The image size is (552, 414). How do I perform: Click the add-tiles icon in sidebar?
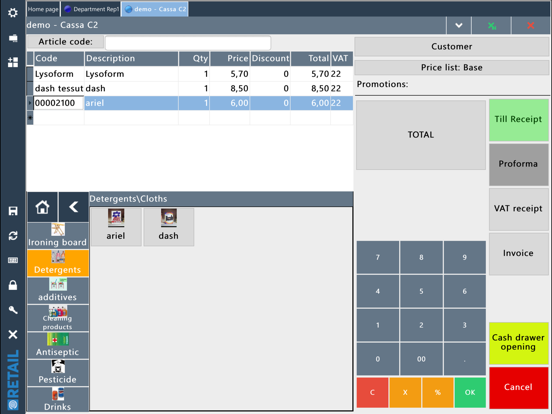click(13, 62)
